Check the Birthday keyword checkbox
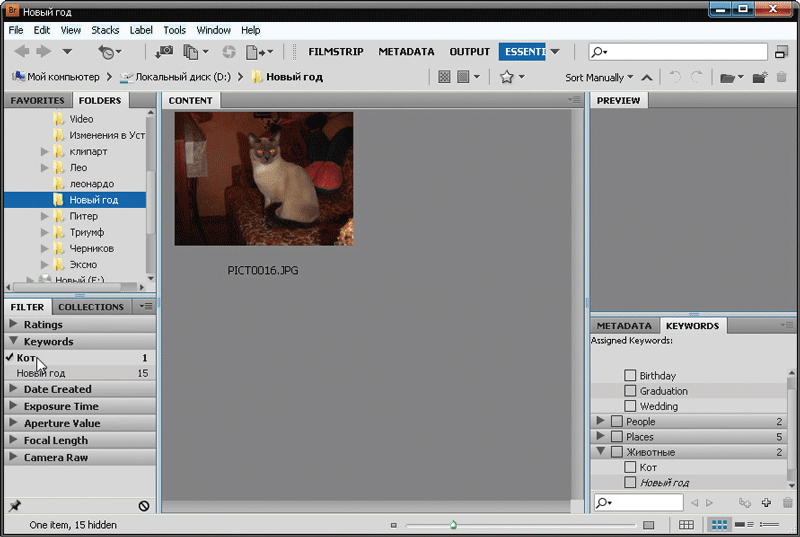Image resolution: width=800 pixels, height=537 pixels. pos(630,376)
